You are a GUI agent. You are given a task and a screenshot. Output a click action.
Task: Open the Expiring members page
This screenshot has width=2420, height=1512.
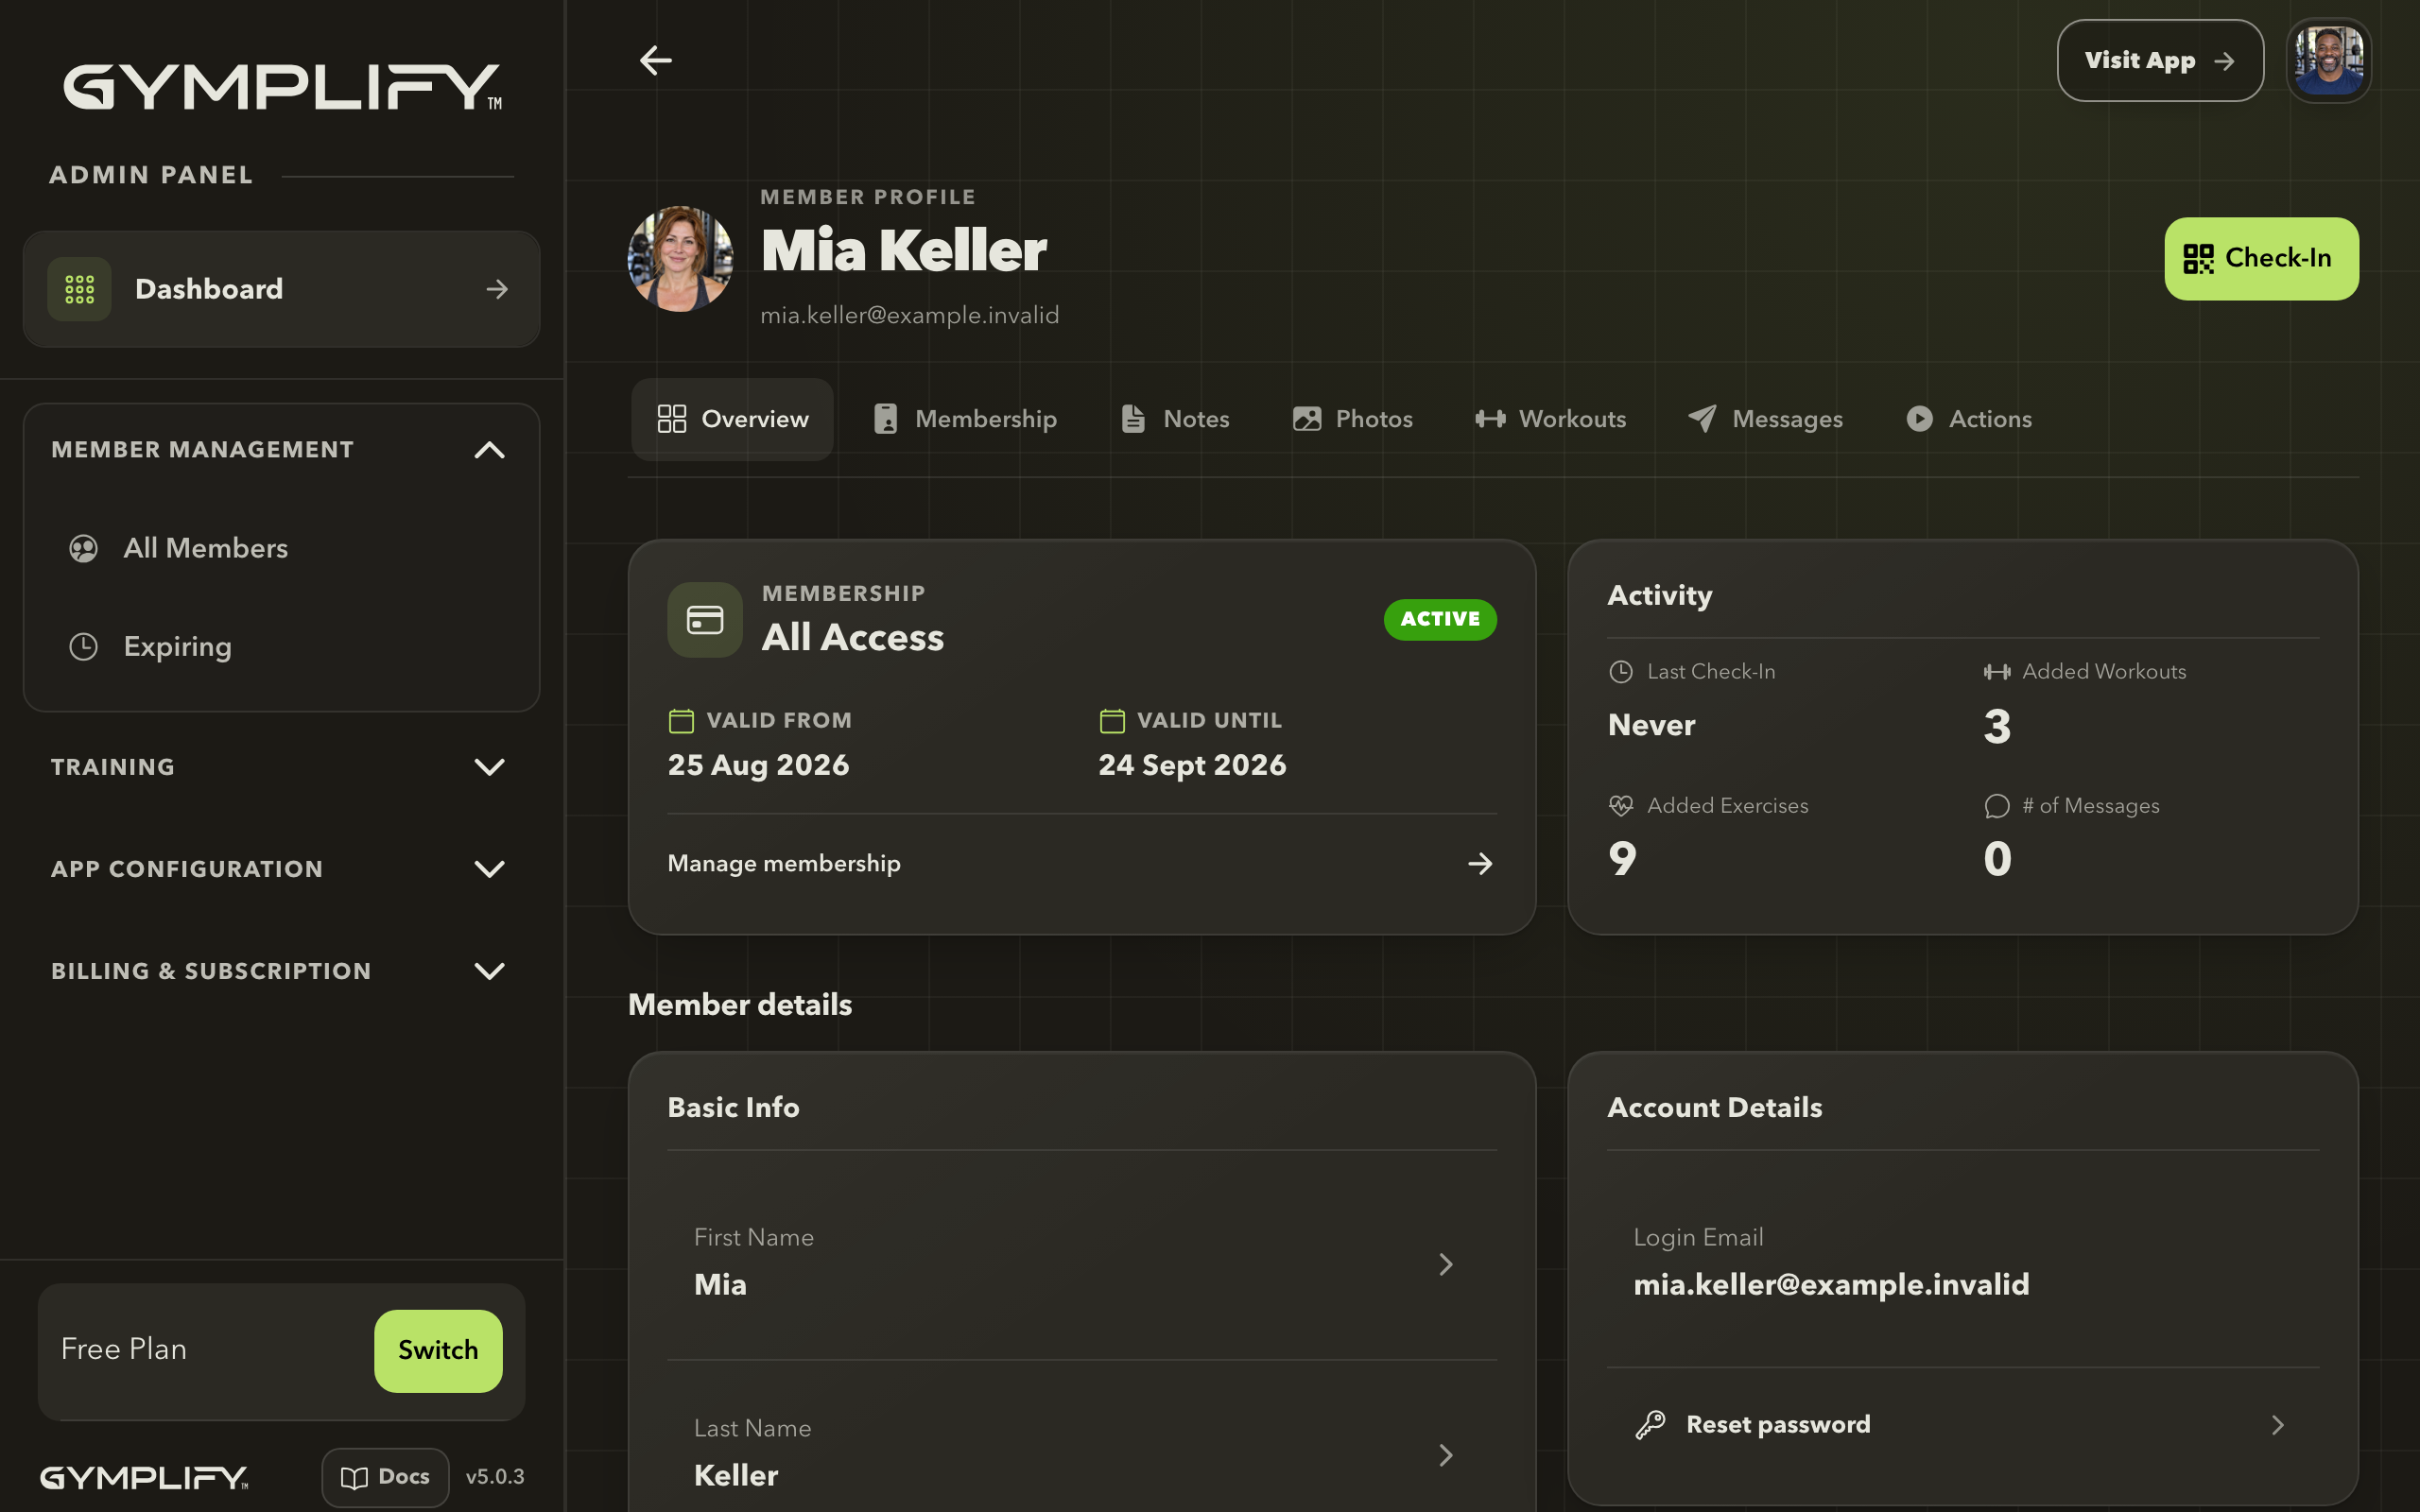tap(281, 646)
